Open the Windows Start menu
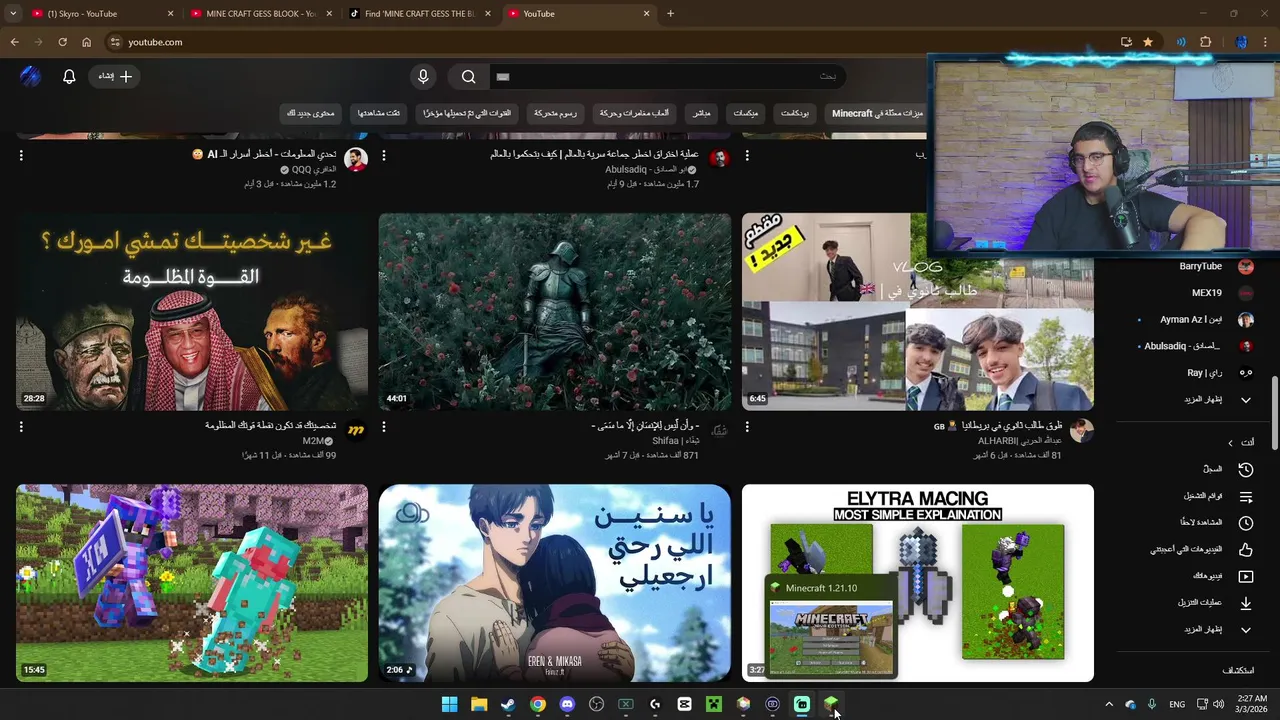The height and width of the screenshot is (720, 1280). tap(450, 704)
